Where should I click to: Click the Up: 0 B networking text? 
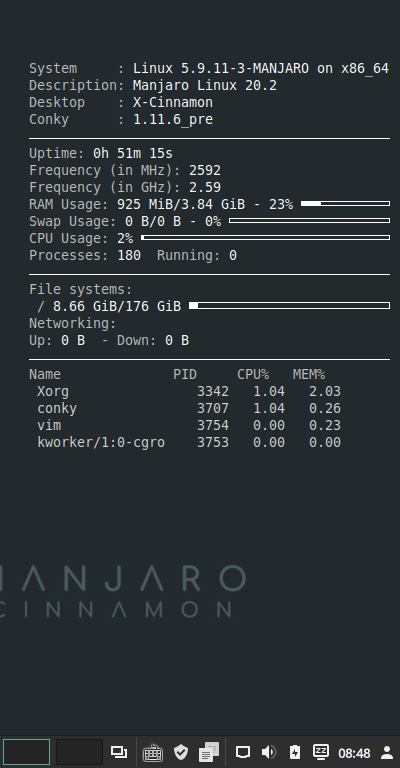click(57, 340)
